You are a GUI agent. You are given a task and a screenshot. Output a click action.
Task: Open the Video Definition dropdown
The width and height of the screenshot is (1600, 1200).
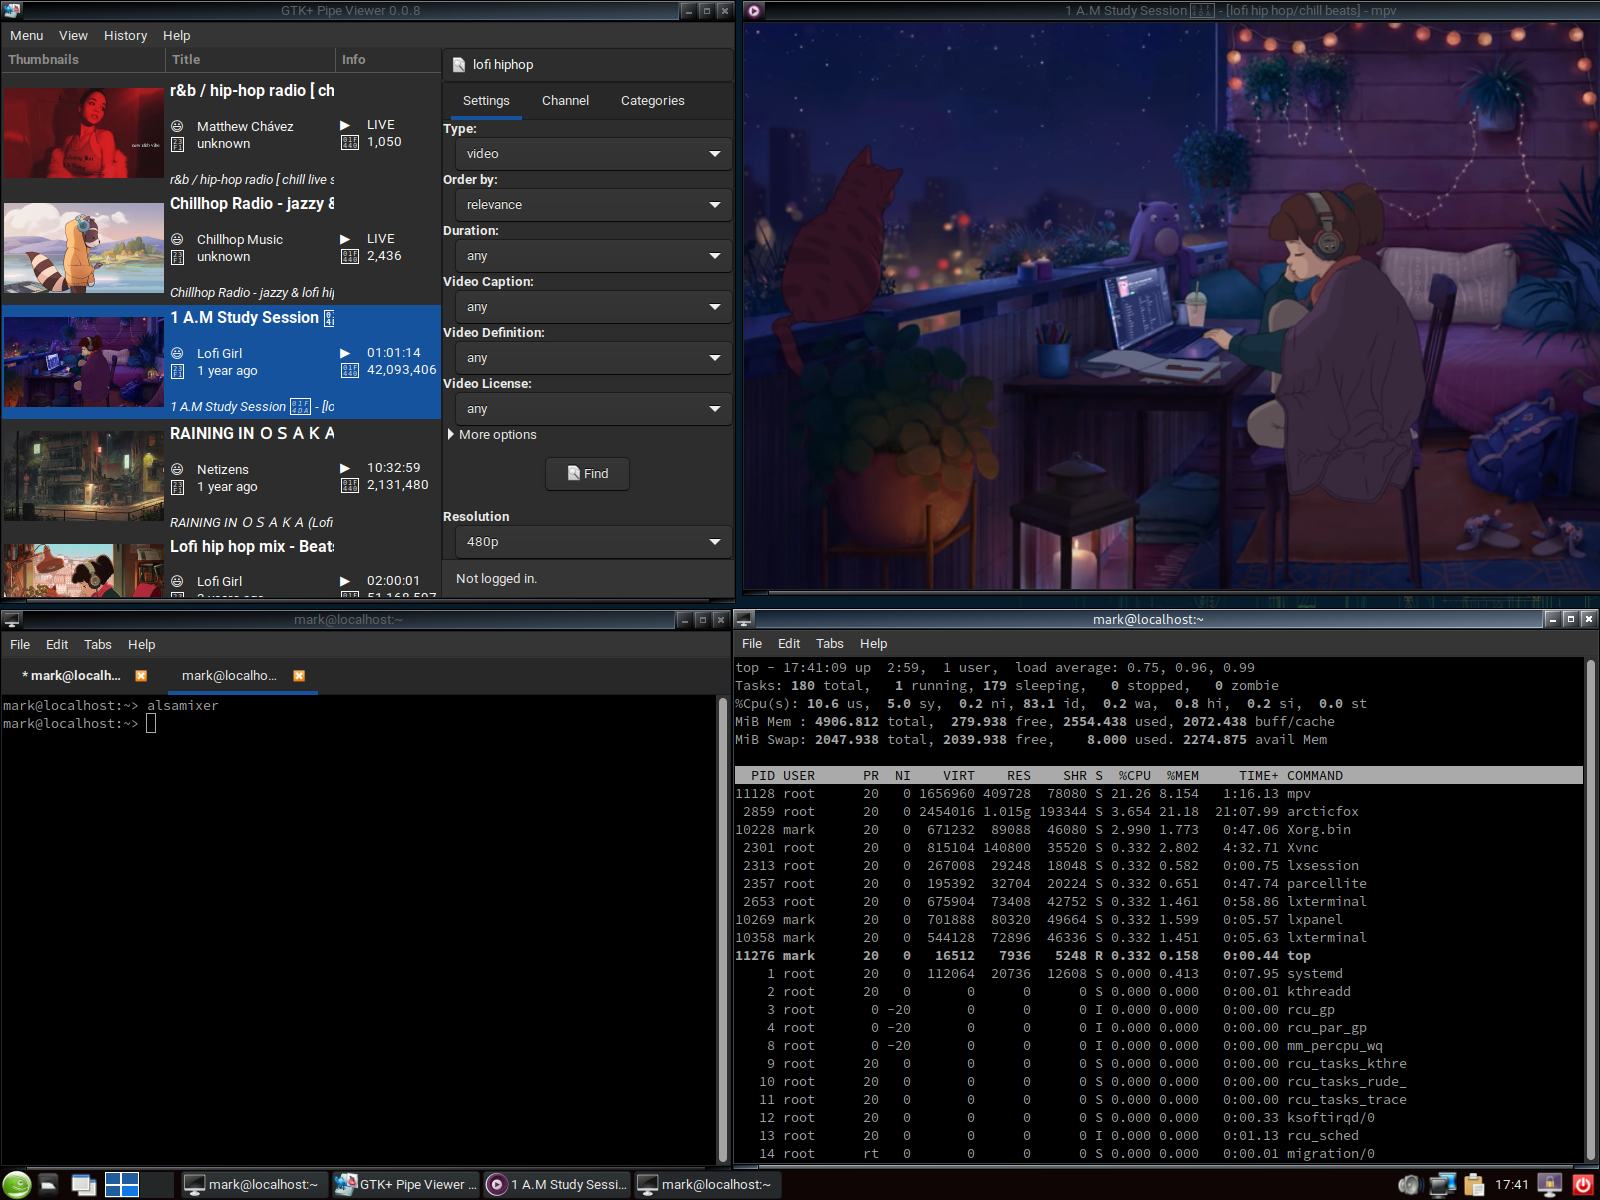593,358
